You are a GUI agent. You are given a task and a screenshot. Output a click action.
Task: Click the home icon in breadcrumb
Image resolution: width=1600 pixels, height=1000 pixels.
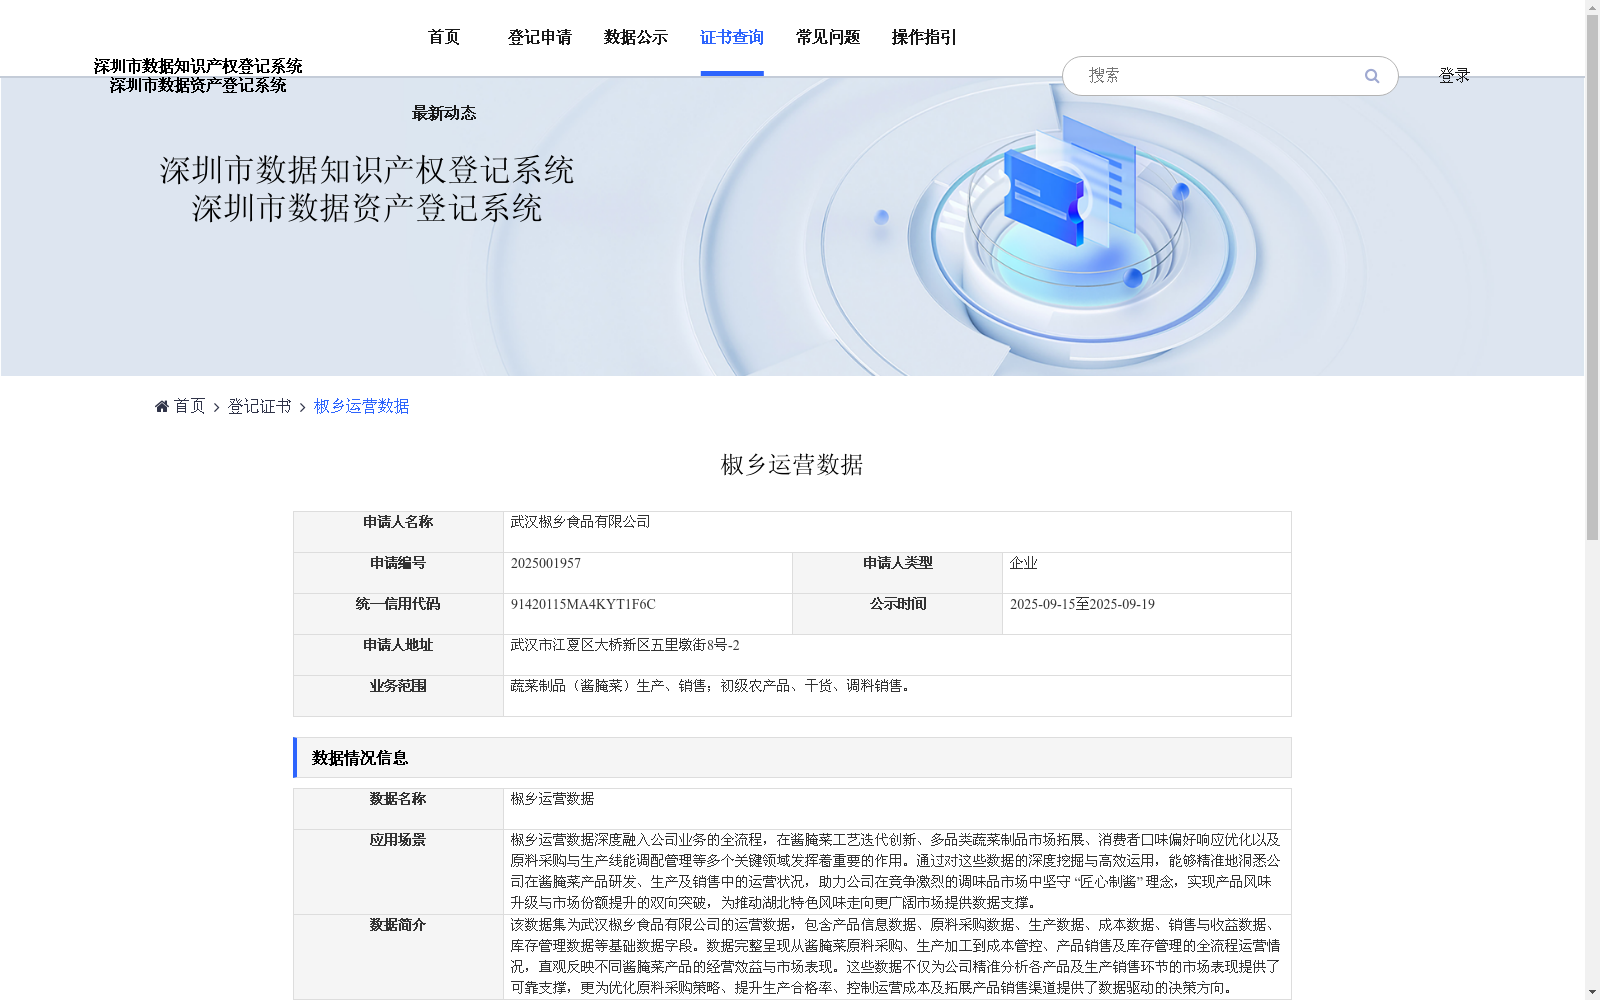(x=162, y=406)
